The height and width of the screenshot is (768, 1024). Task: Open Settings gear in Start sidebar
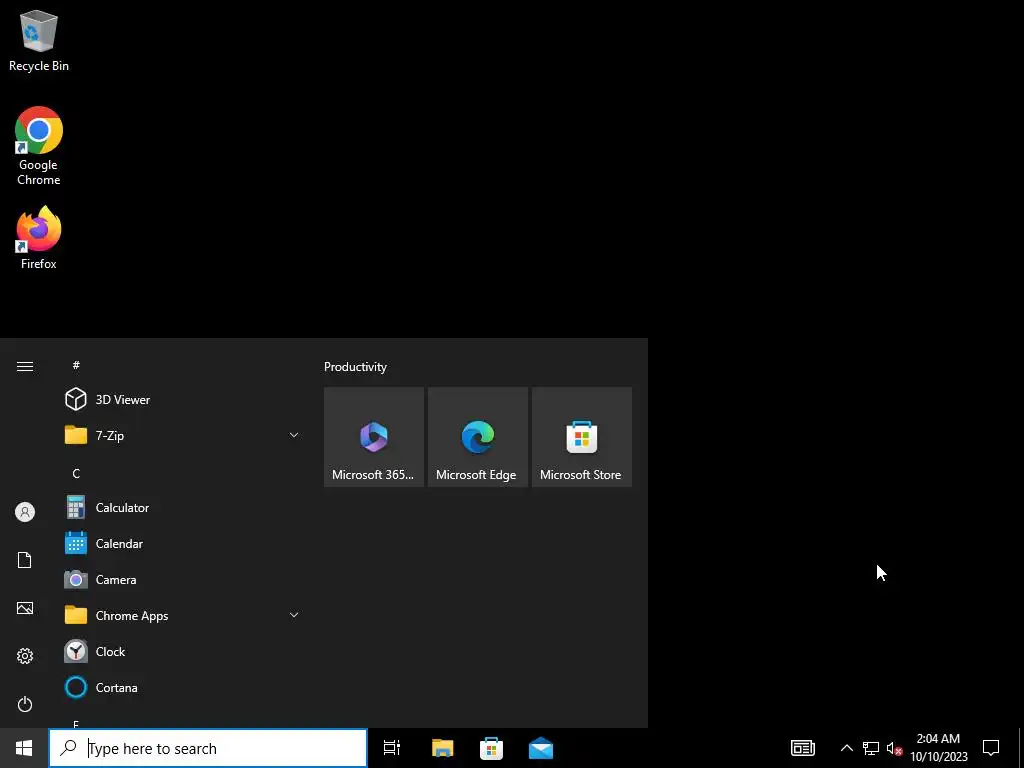[25, 656]
